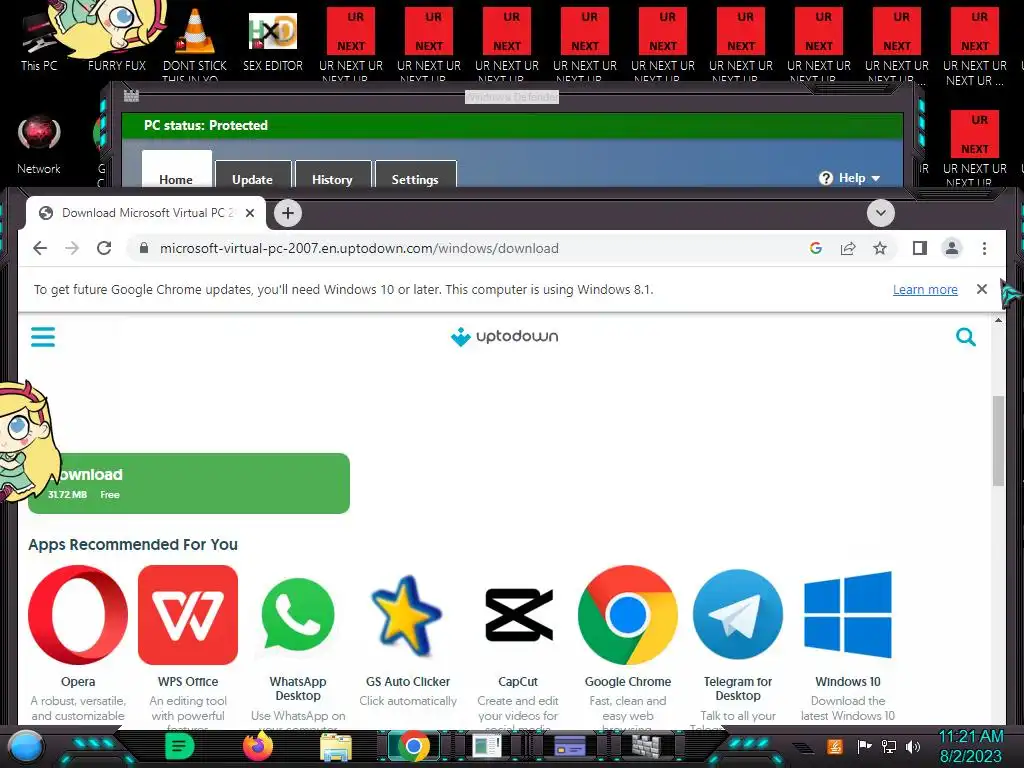
Task: Click the CapCut title link
Action: (x=518, y=681)
